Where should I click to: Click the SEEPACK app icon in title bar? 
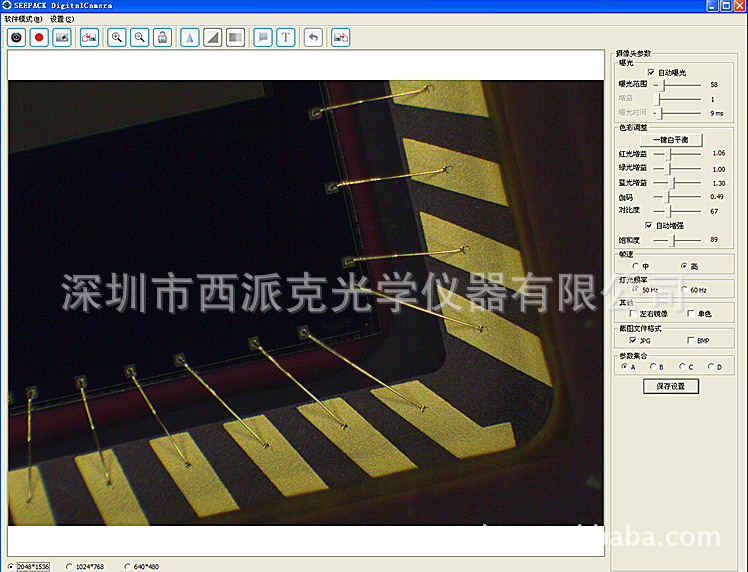[x=6, y=5]
